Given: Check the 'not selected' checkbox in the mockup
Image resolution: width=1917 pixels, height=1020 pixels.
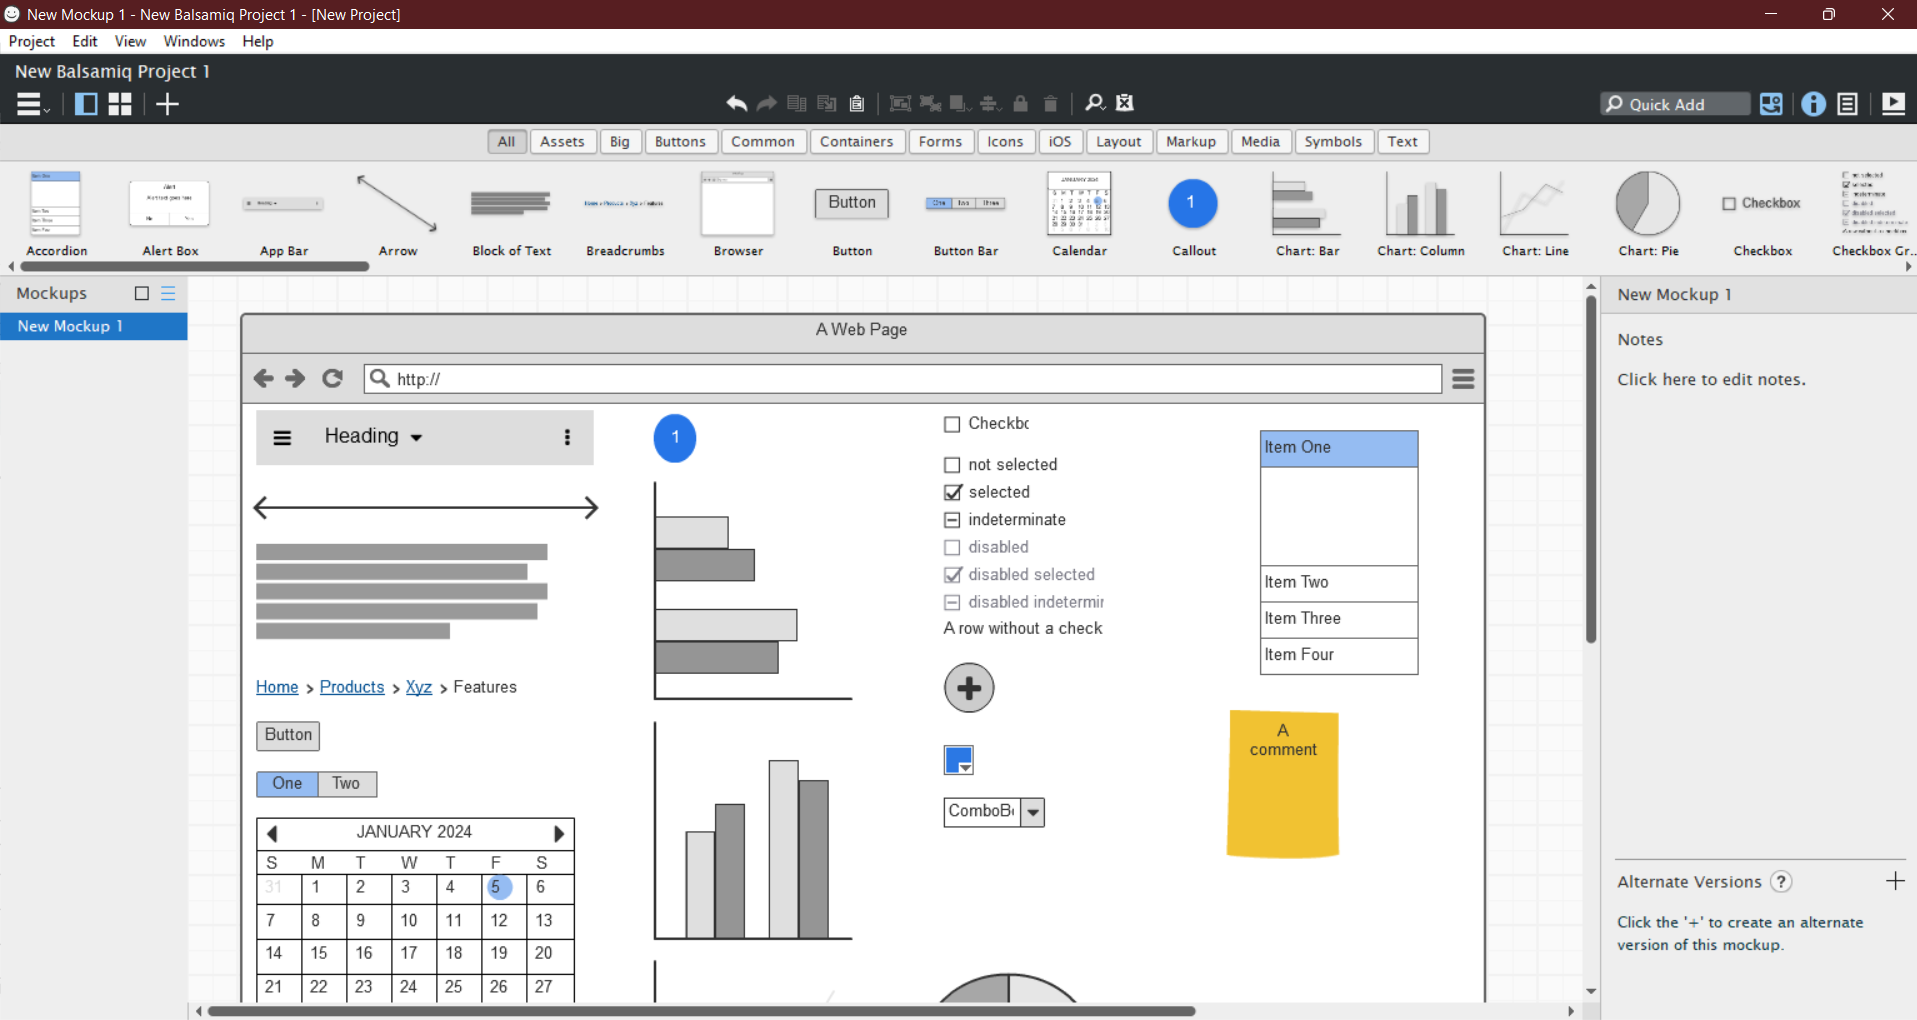Looking at the screenshot, I should tap(951, 464).
